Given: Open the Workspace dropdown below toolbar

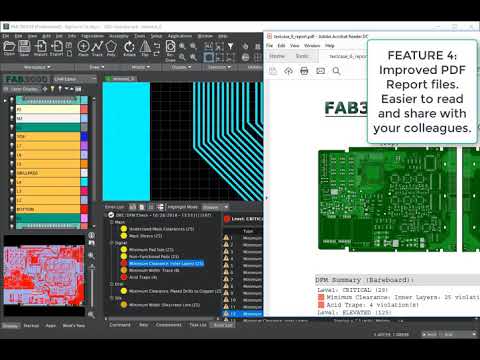Looking at the screenshot, I should click(x=37, y=67).
